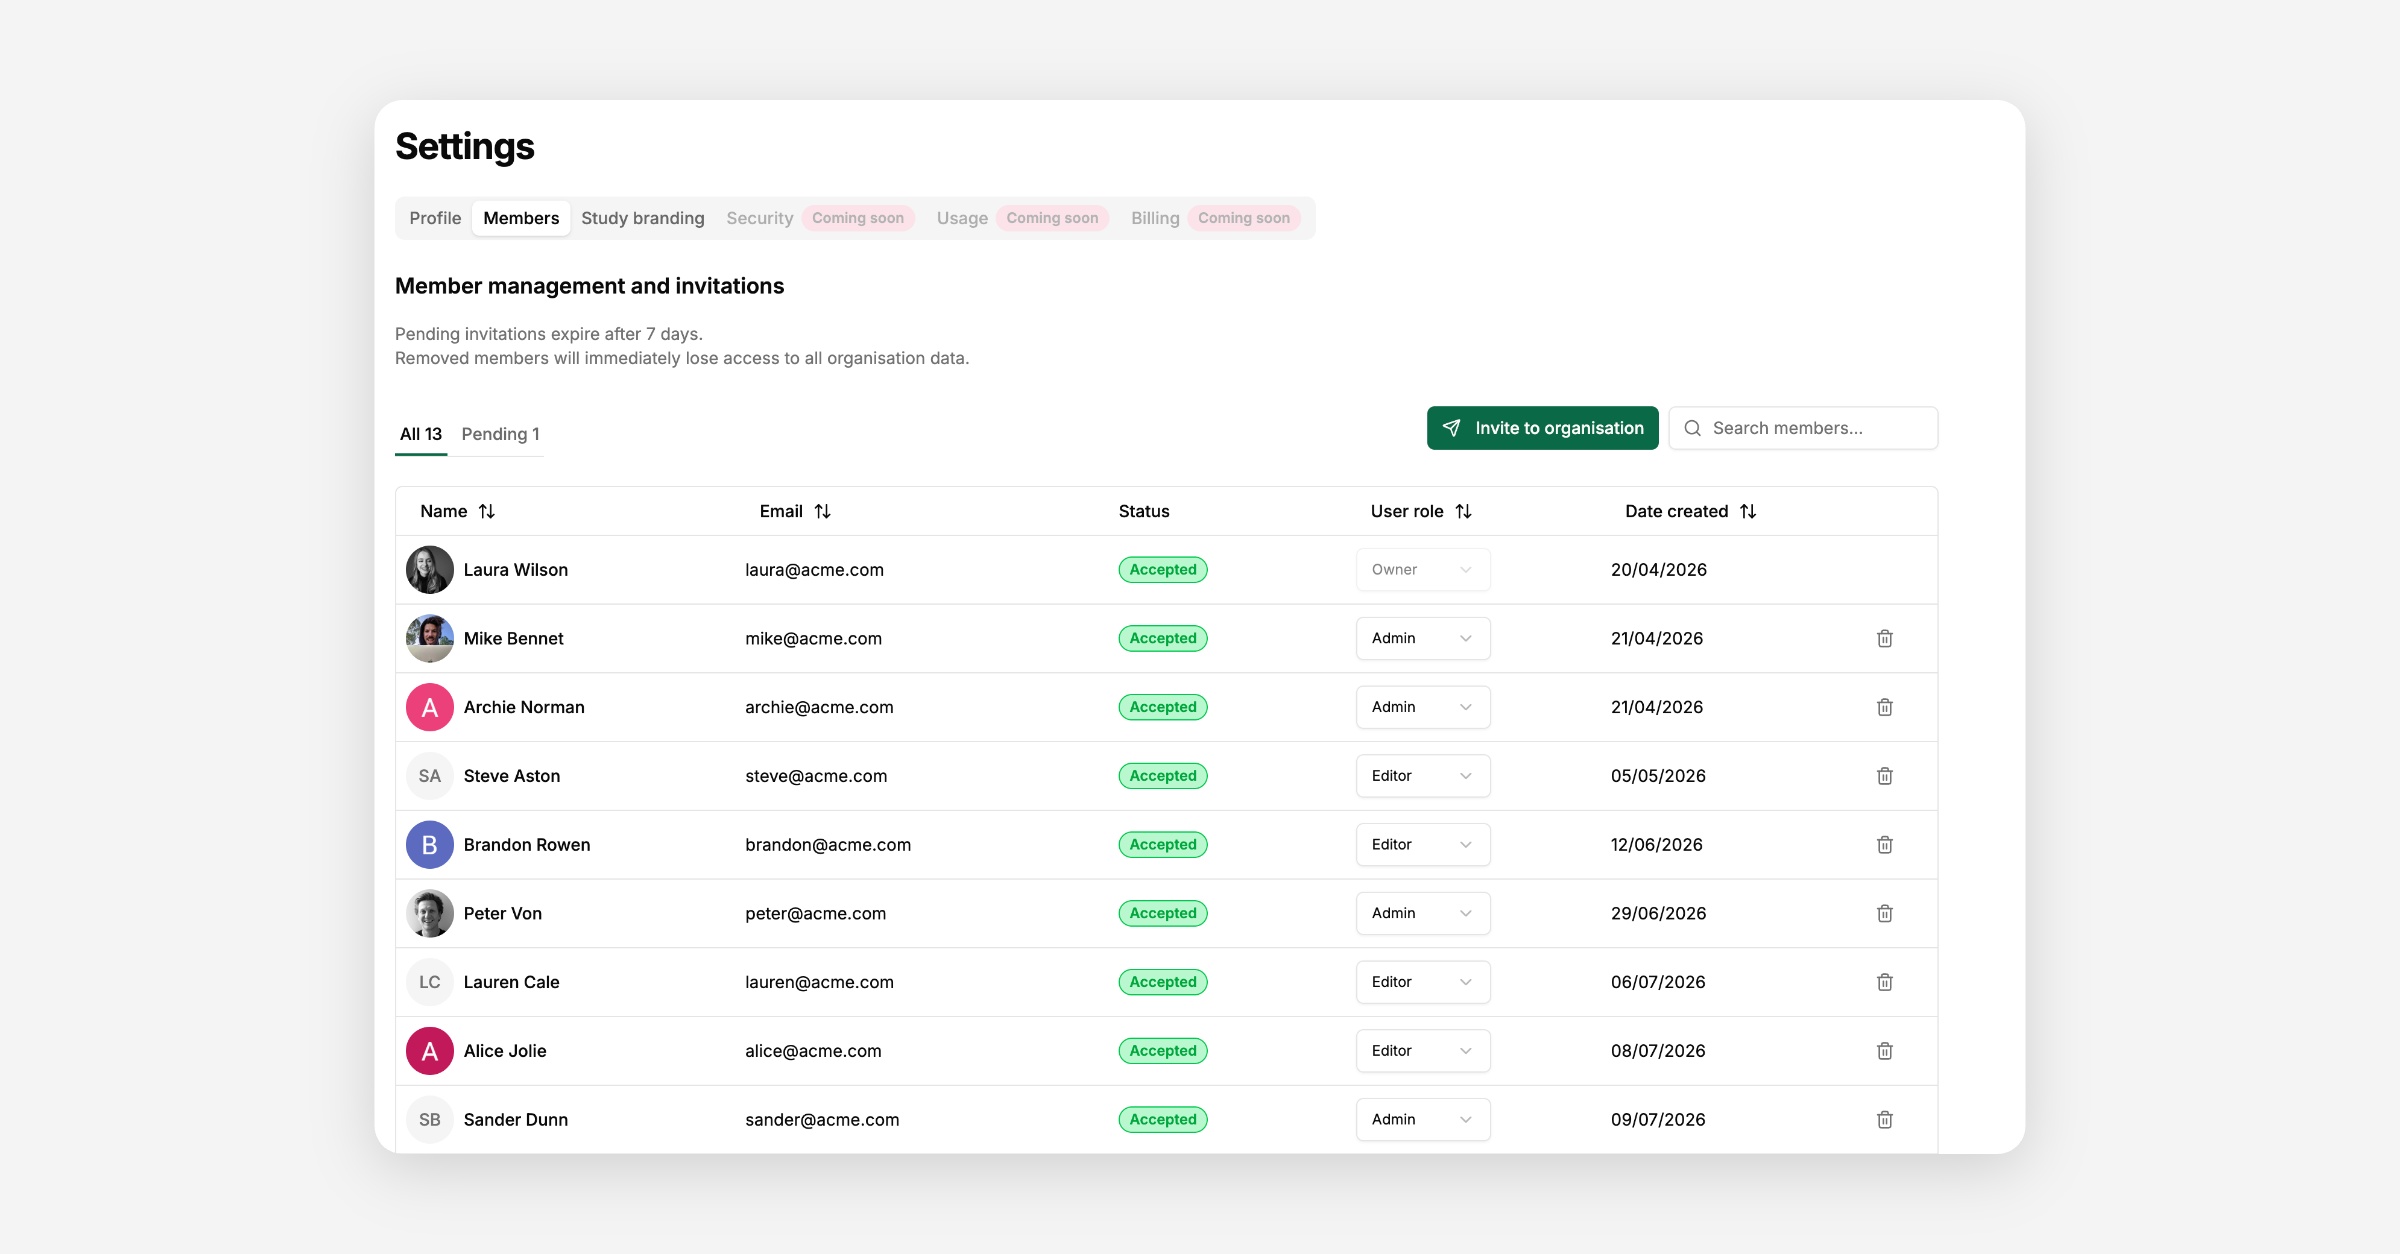This screenshot has height=1254, width=2400.
Task: Open the Study branding tab
Action: (x=643, y=218)
